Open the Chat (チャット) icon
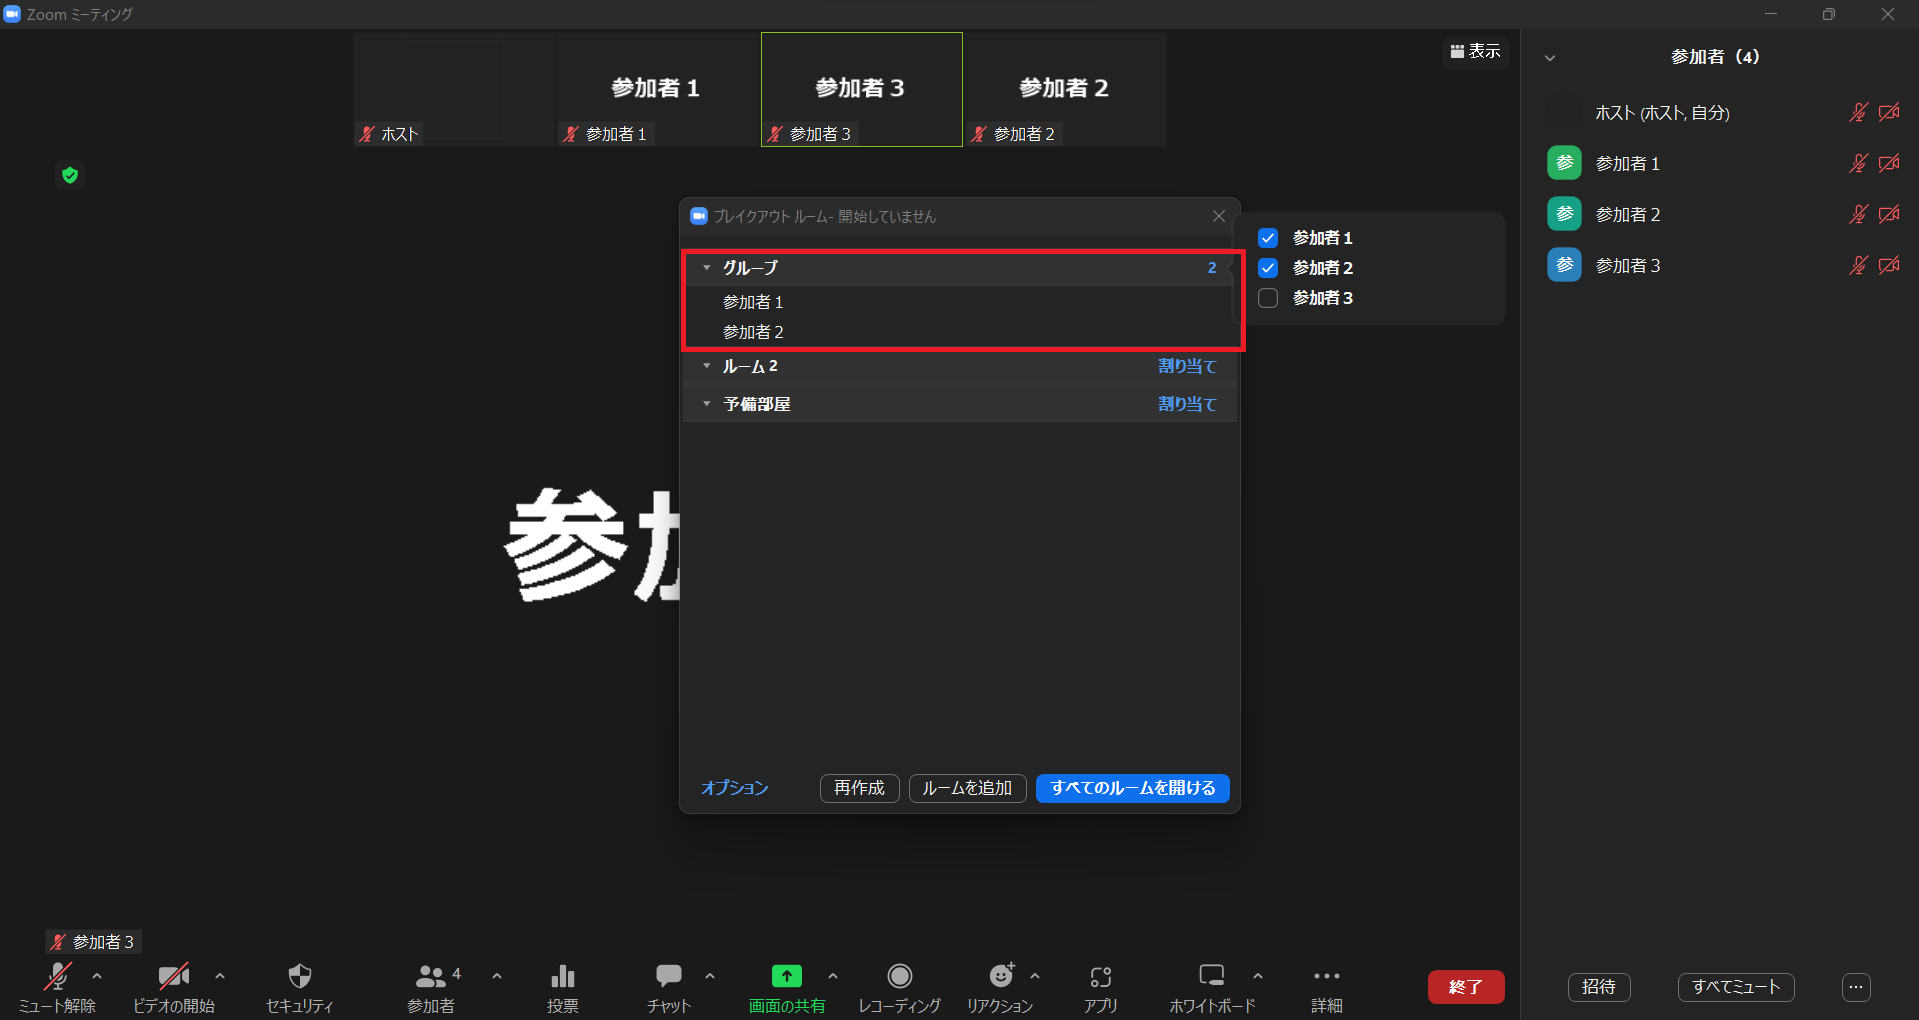 coord(668,976)
